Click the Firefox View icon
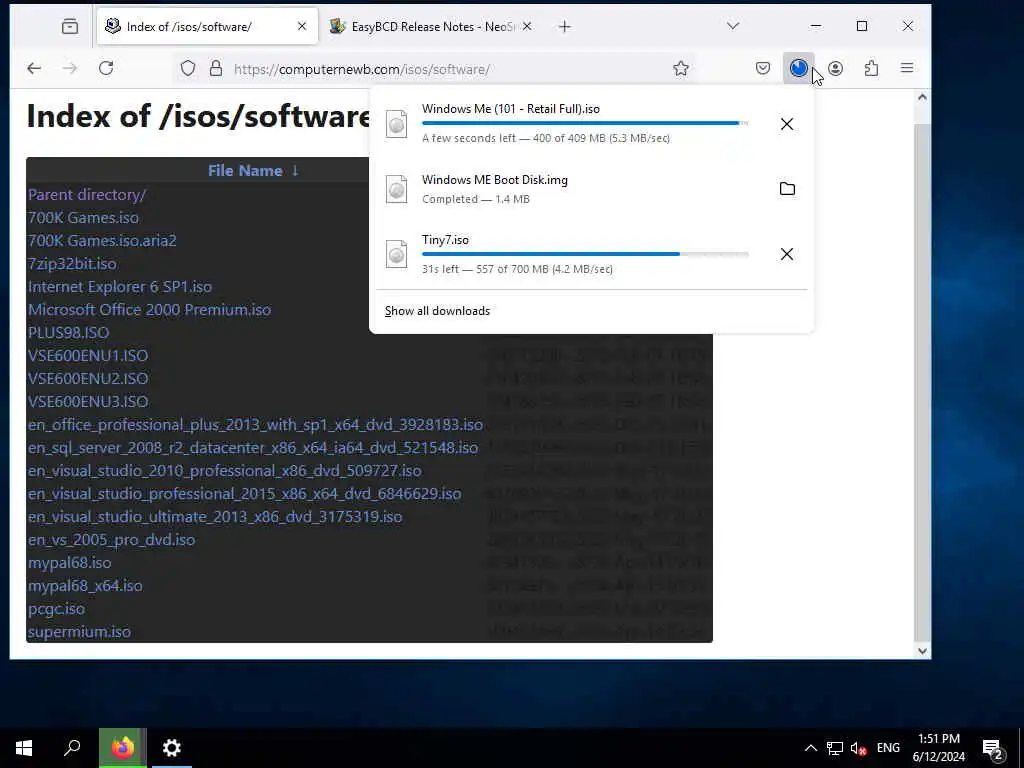 click(69, 26)
